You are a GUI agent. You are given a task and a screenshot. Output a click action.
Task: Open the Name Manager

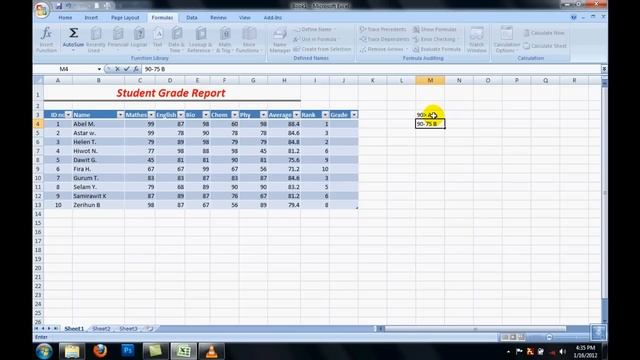(280, 40)
